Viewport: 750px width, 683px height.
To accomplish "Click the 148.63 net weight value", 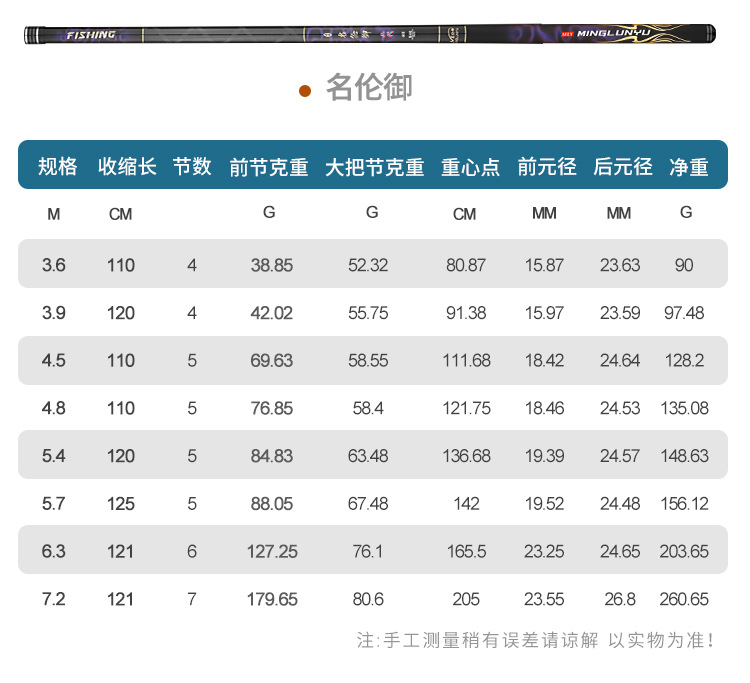I will [x=684, y=456].
